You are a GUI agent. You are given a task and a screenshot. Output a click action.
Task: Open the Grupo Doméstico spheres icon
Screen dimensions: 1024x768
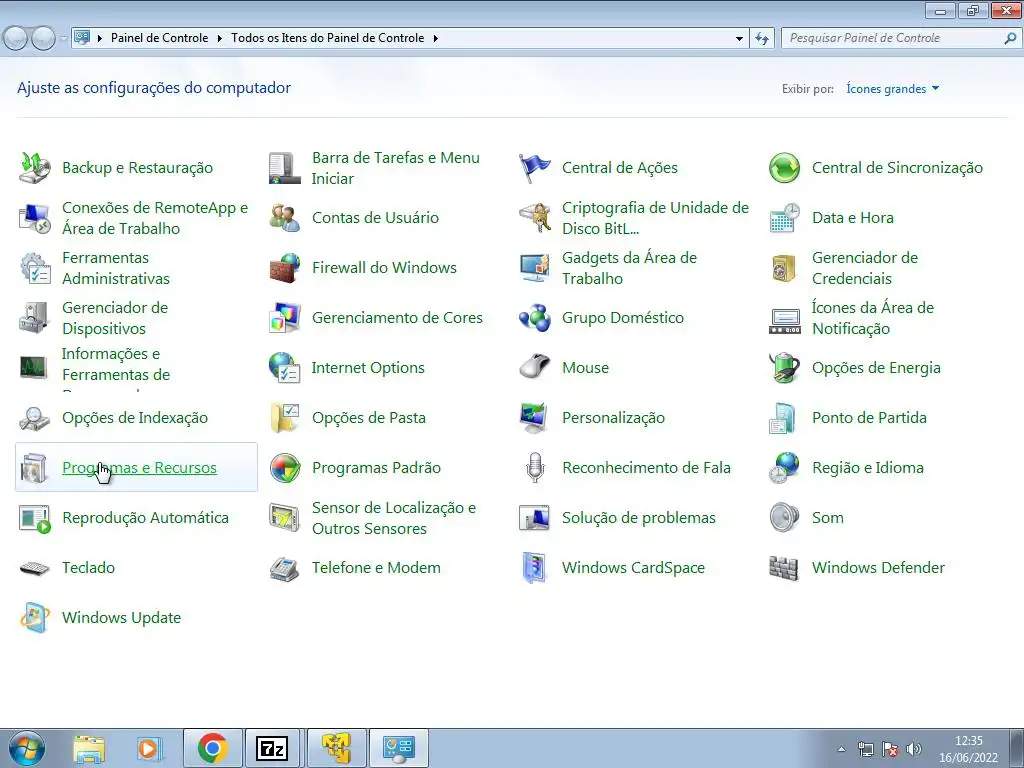point(534,318)
